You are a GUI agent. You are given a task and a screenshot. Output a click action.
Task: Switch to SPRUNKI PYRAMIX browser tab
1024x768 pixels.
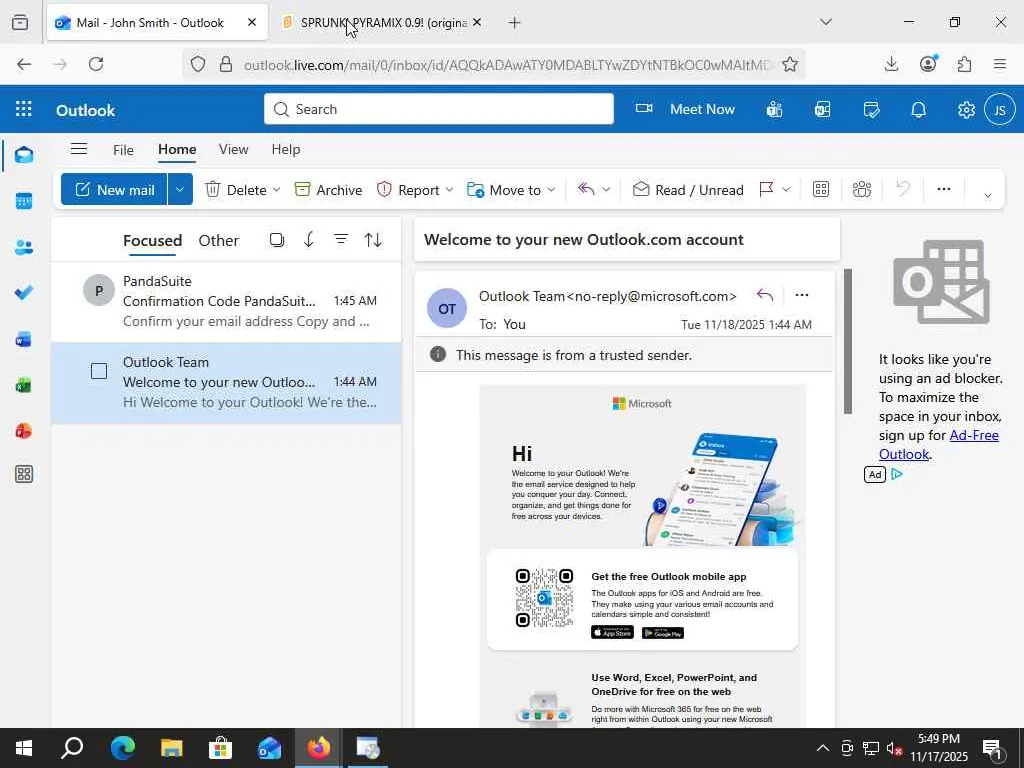point(383,22)
